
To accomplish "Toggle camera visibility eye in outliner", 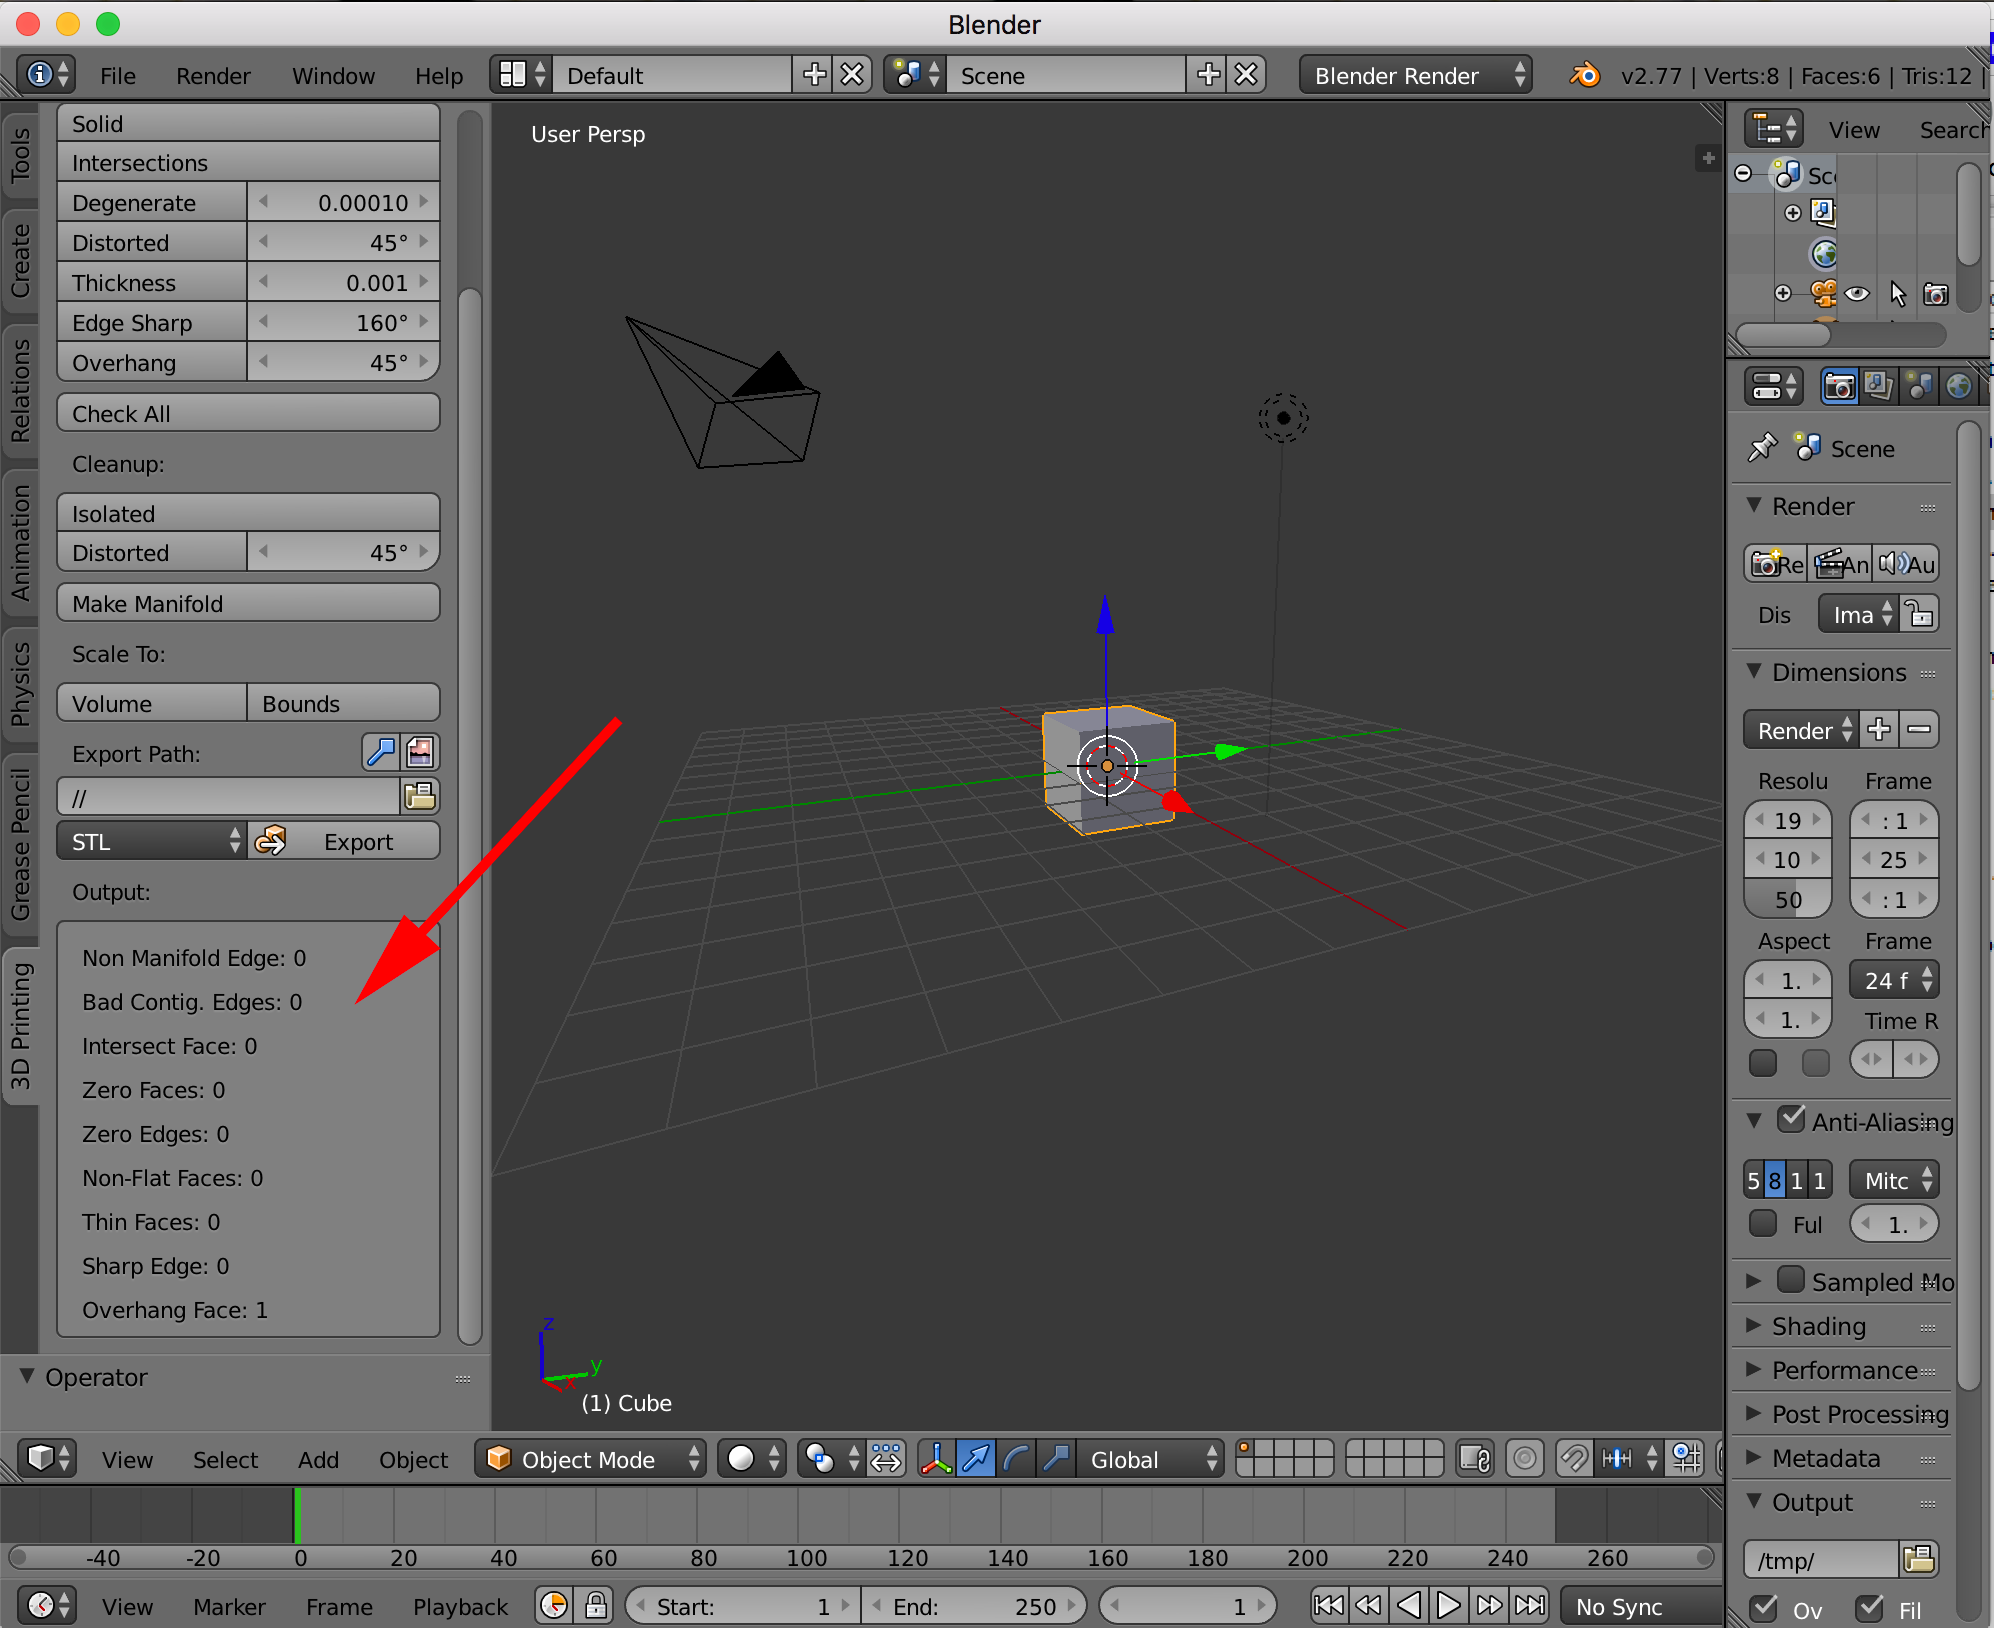I will point(1857,294).
